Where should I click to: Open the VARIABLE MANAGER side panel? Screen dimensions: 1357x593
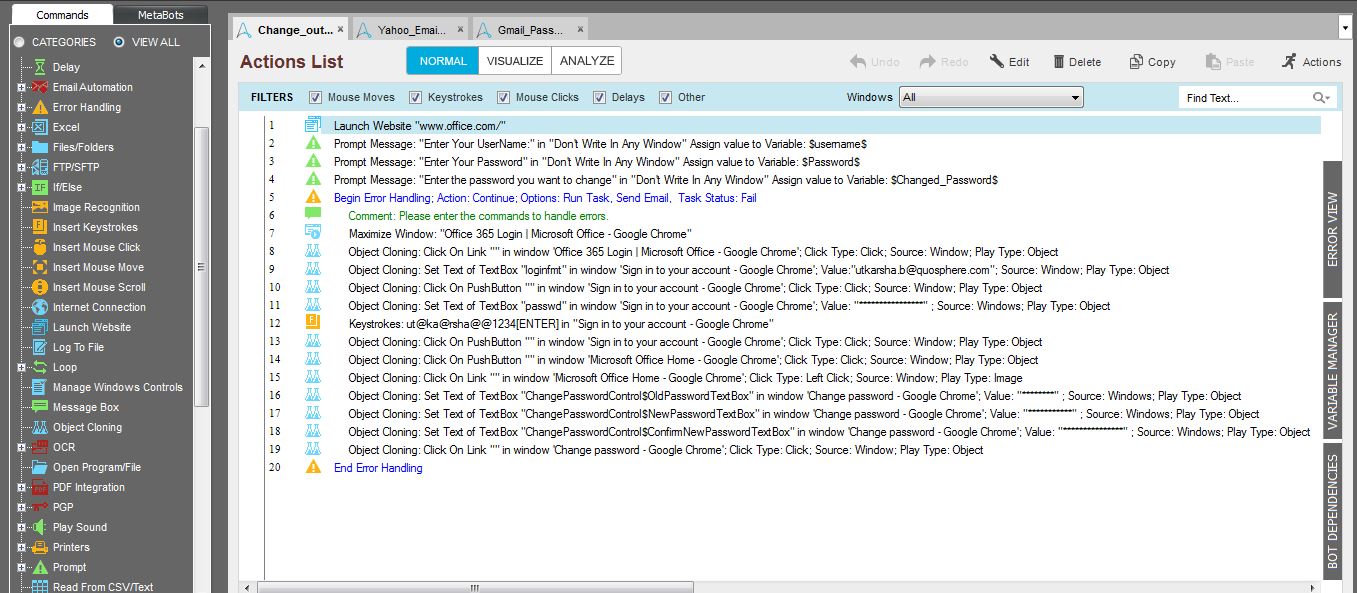(1332, 371)
